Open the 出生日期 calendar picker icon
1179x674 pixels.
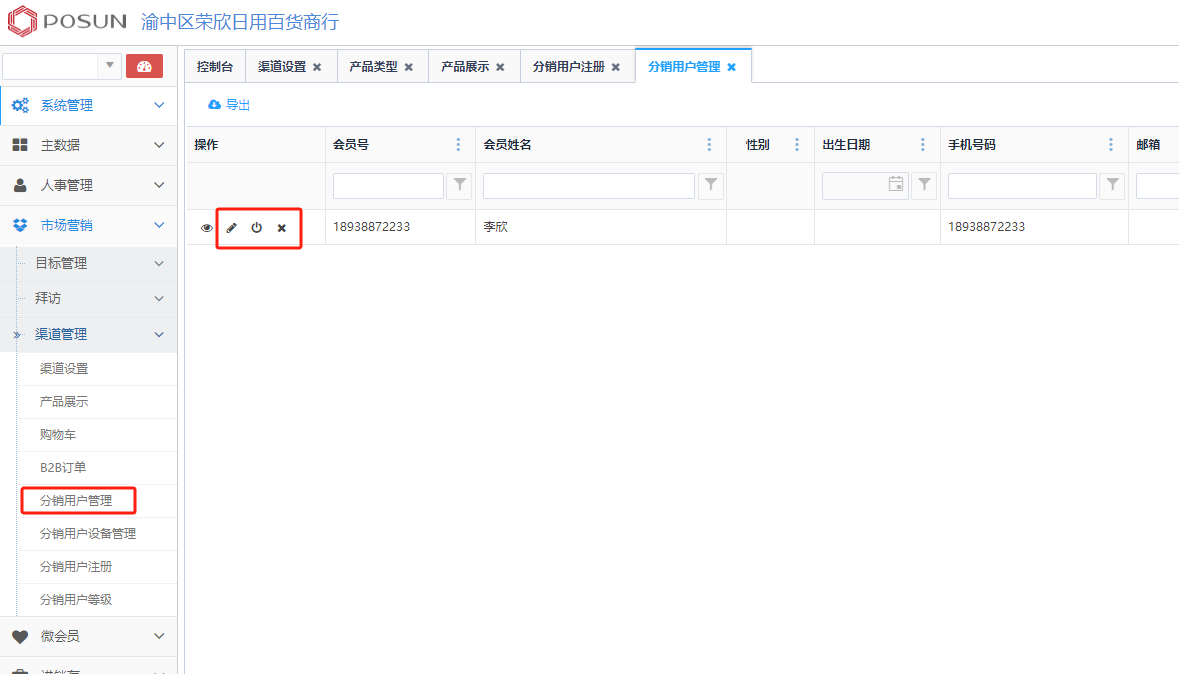pos(896,185)
